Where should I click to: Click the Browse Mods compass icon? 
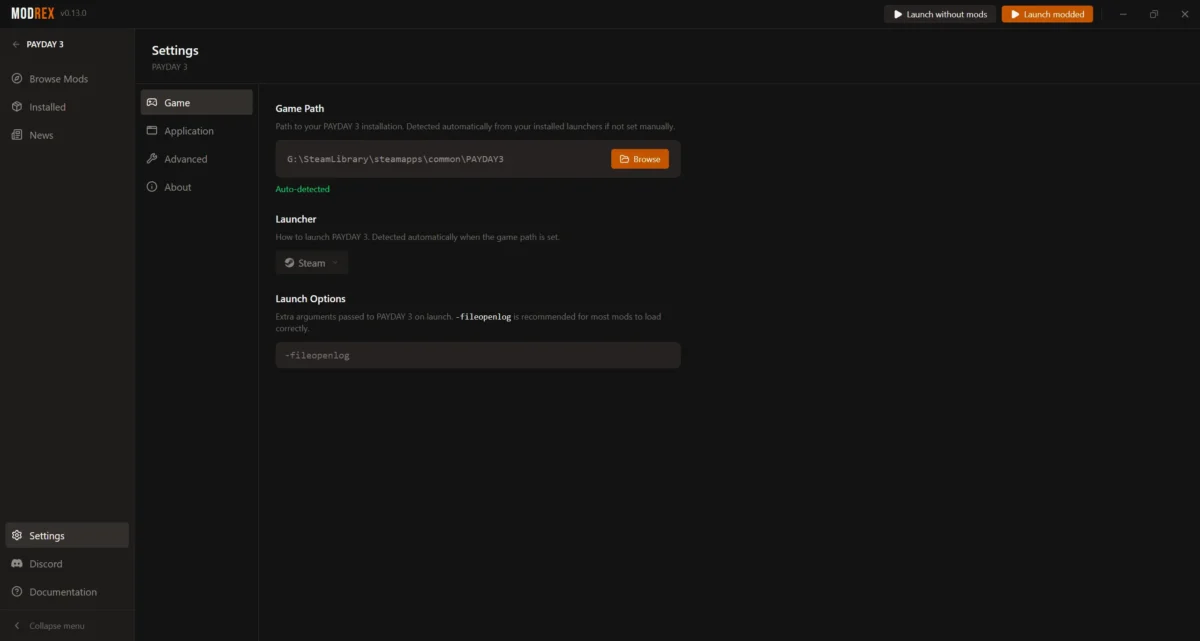[17, 79]
